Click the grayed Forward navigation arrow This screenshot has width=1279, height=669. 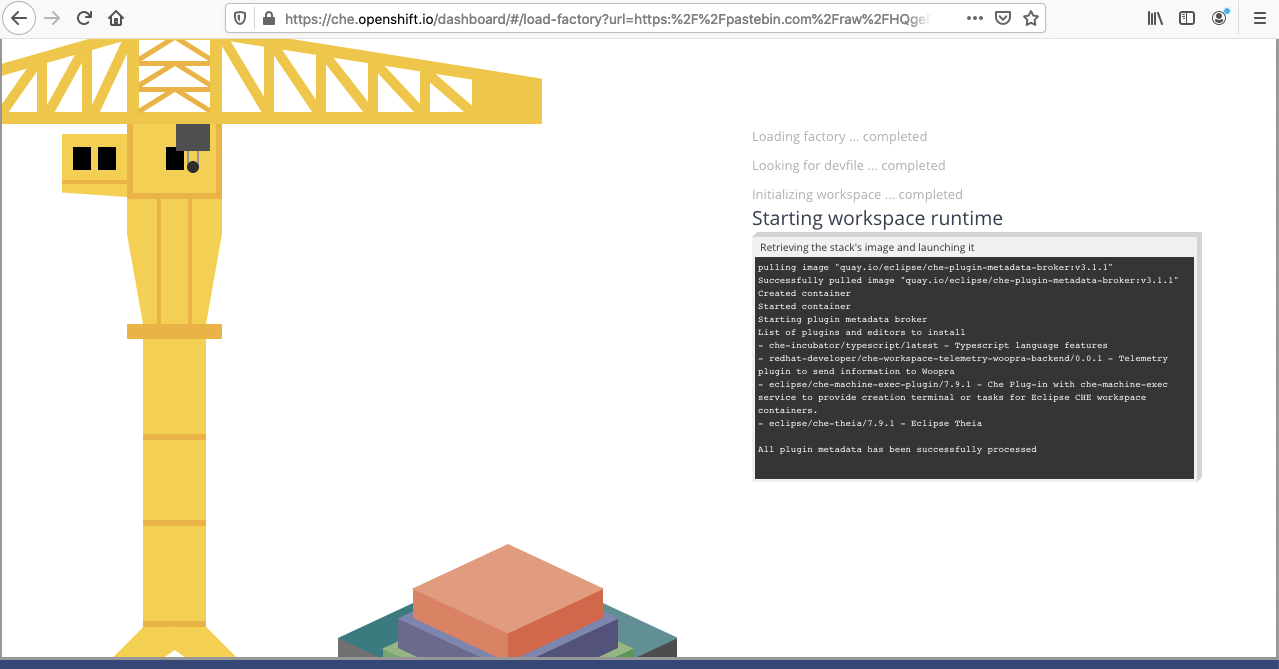pos(51,17)
